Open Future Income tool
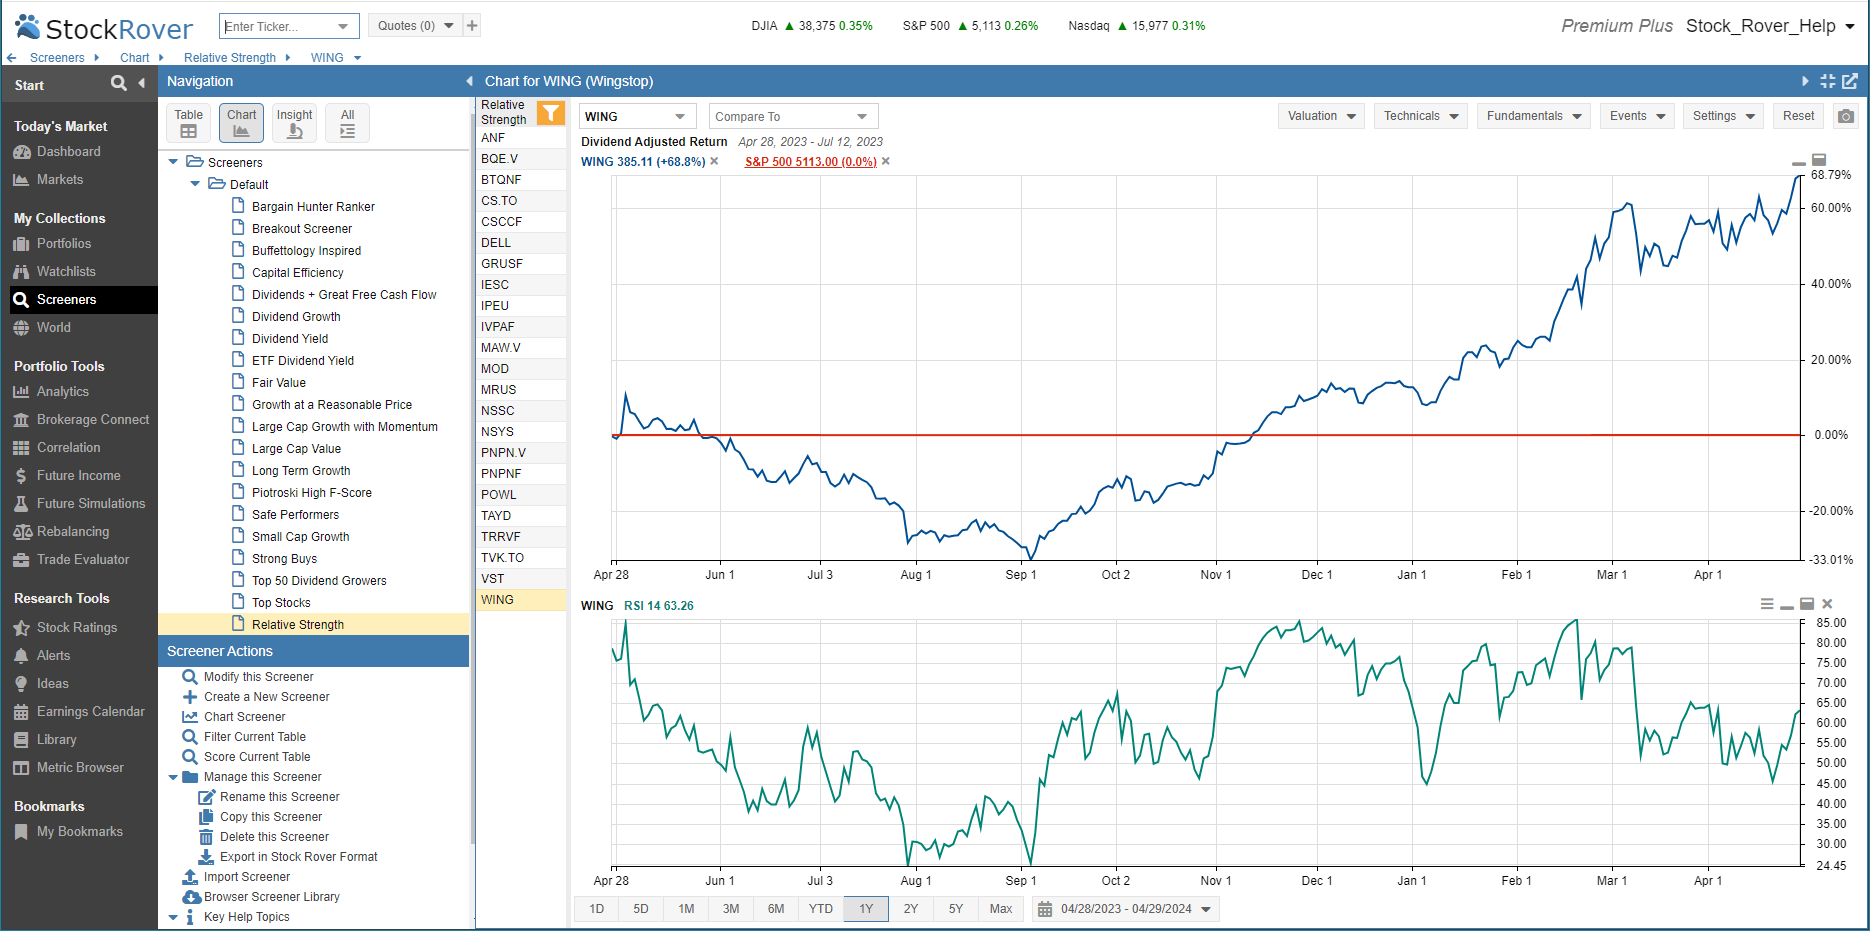 pyautogui.click(x=78, y=476)
